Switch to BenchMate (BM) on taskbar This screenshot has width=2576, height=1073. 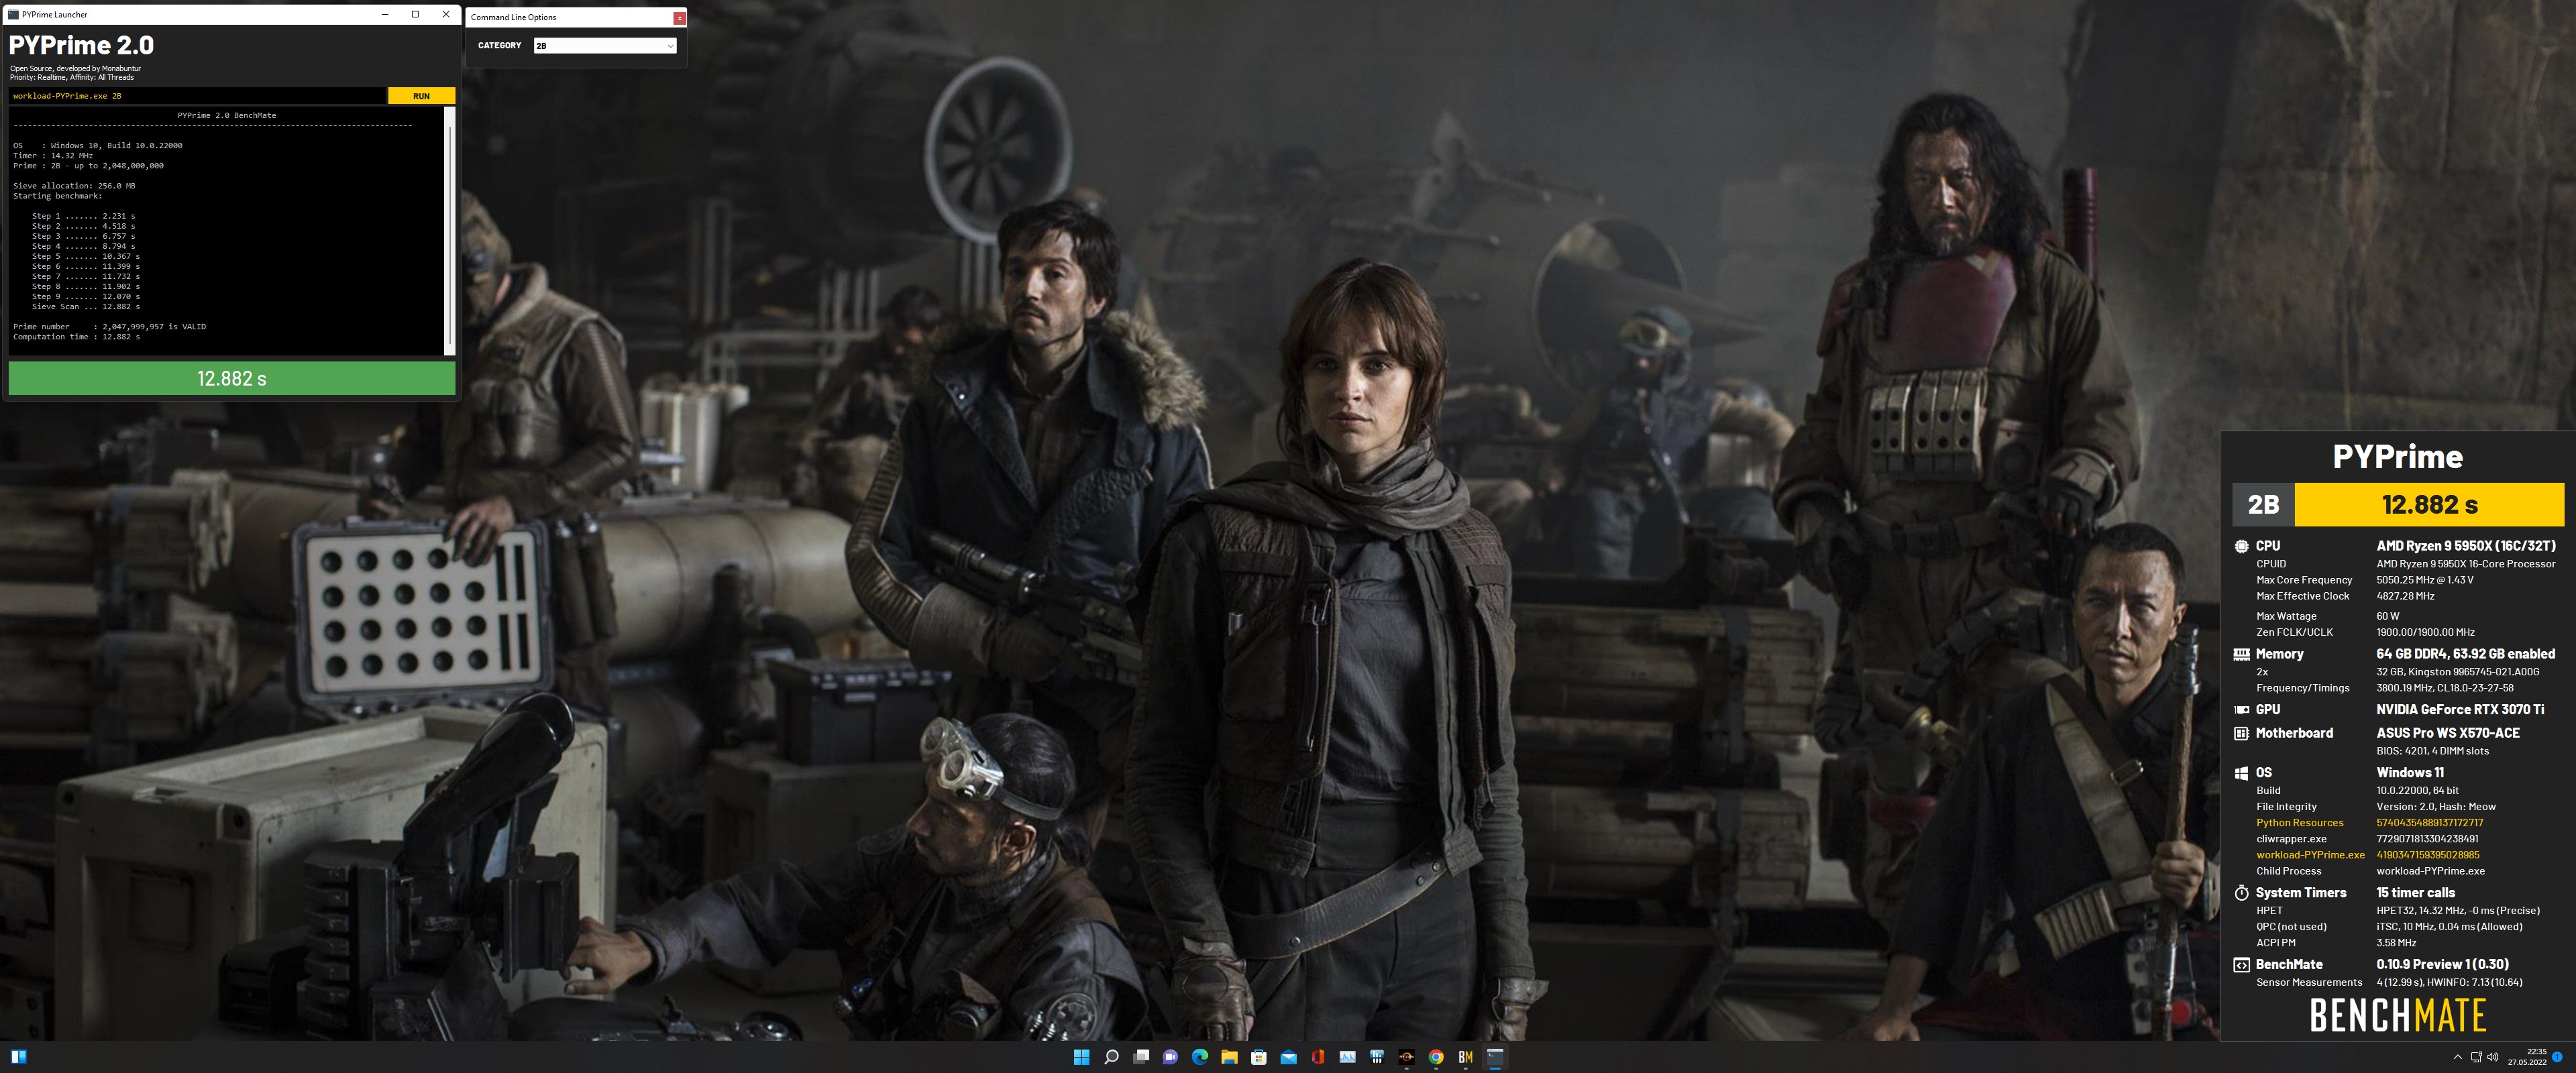point(1465,1057)
